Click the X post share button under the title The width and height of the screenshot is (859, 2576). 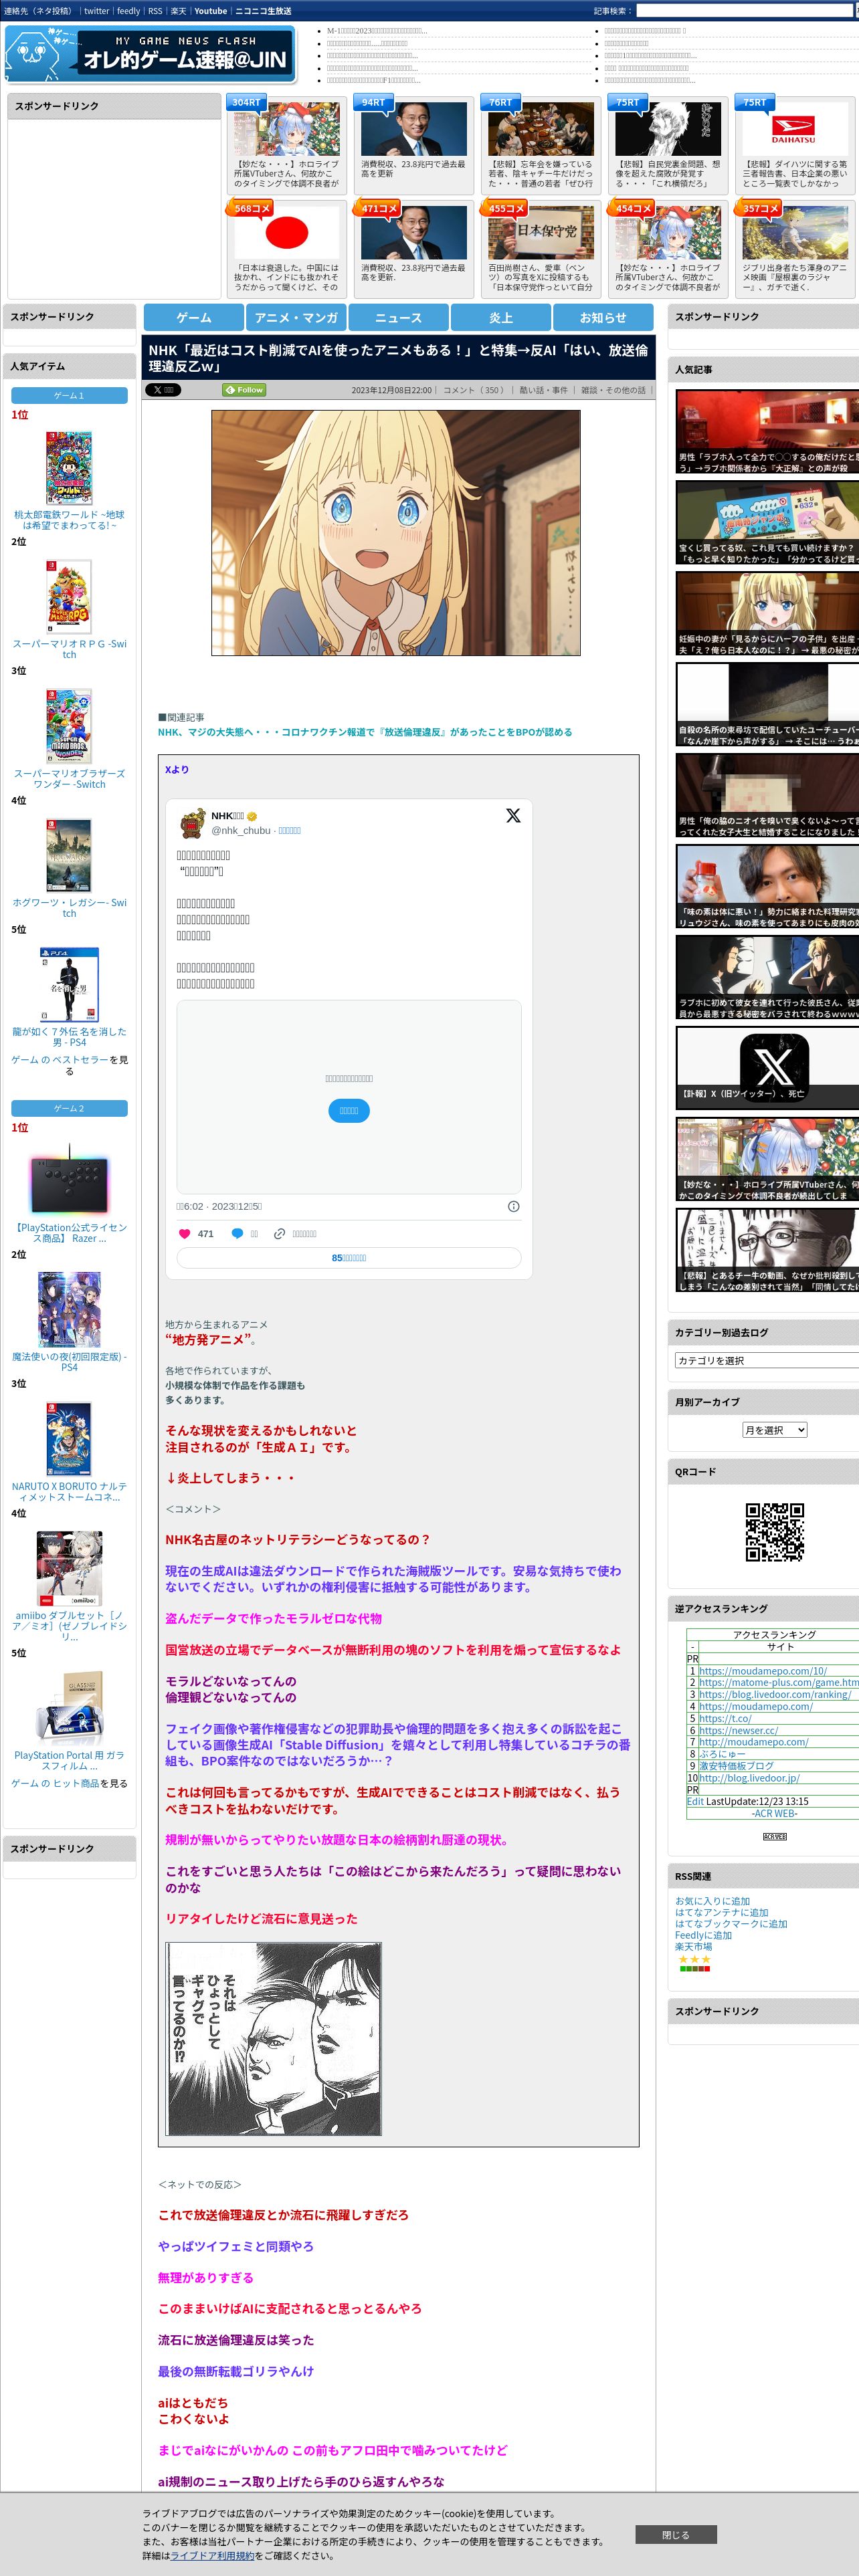coord(163,390)
